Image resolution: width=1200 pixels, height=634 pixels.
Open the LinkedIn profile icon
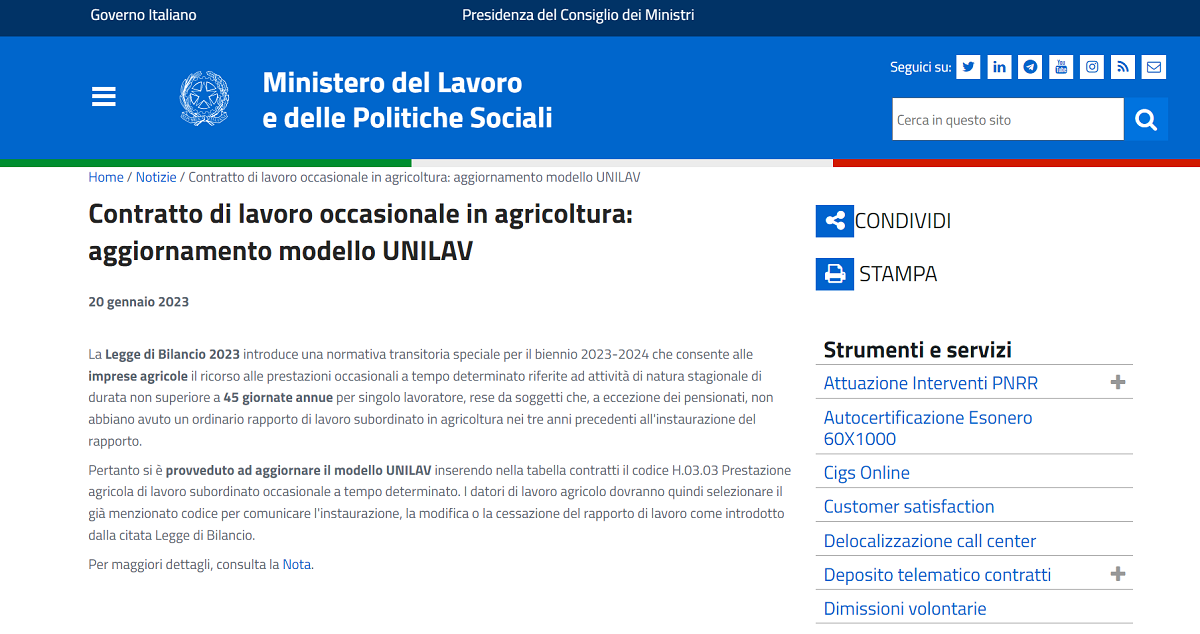pos(998,66)
